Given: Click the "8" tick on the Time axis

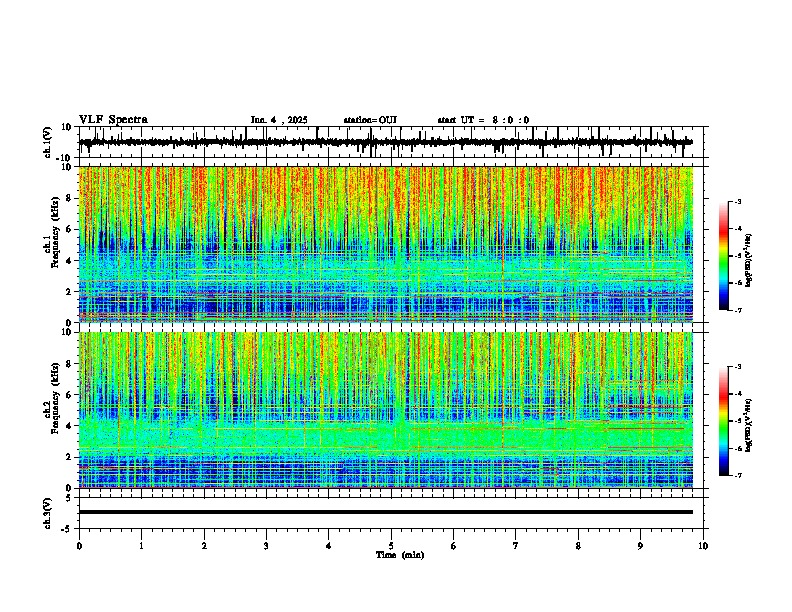Looking at the screenshot, I should [578, 546].
